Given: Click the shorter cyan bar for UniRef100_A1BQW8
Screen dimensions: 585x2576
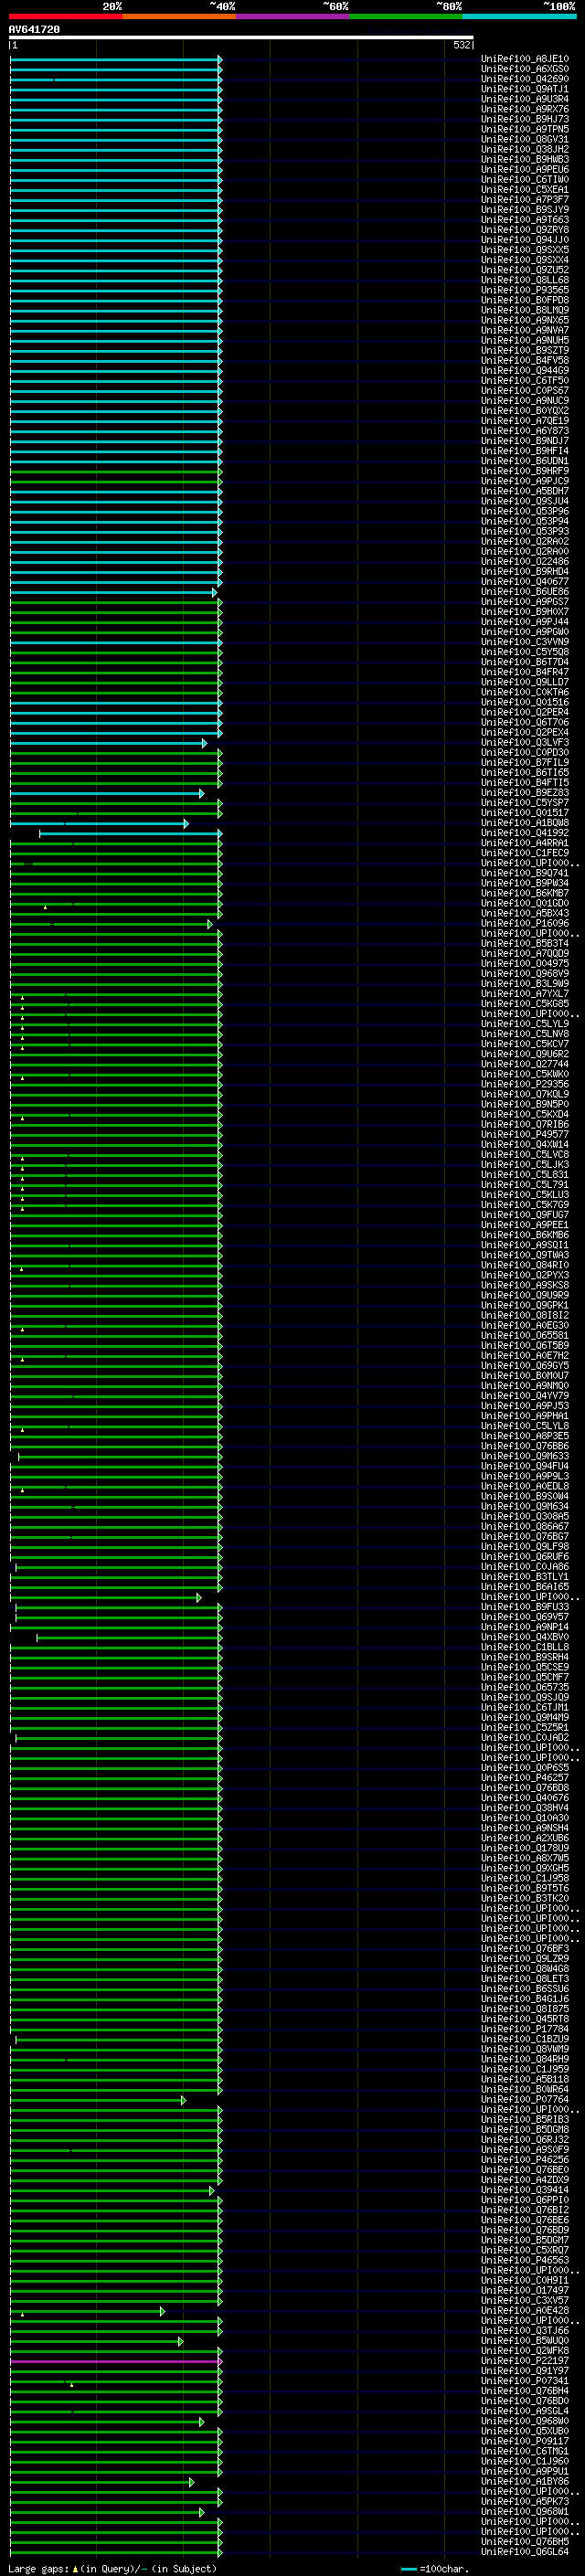Looking at the screenshot, I should click(x=99, y=824).
